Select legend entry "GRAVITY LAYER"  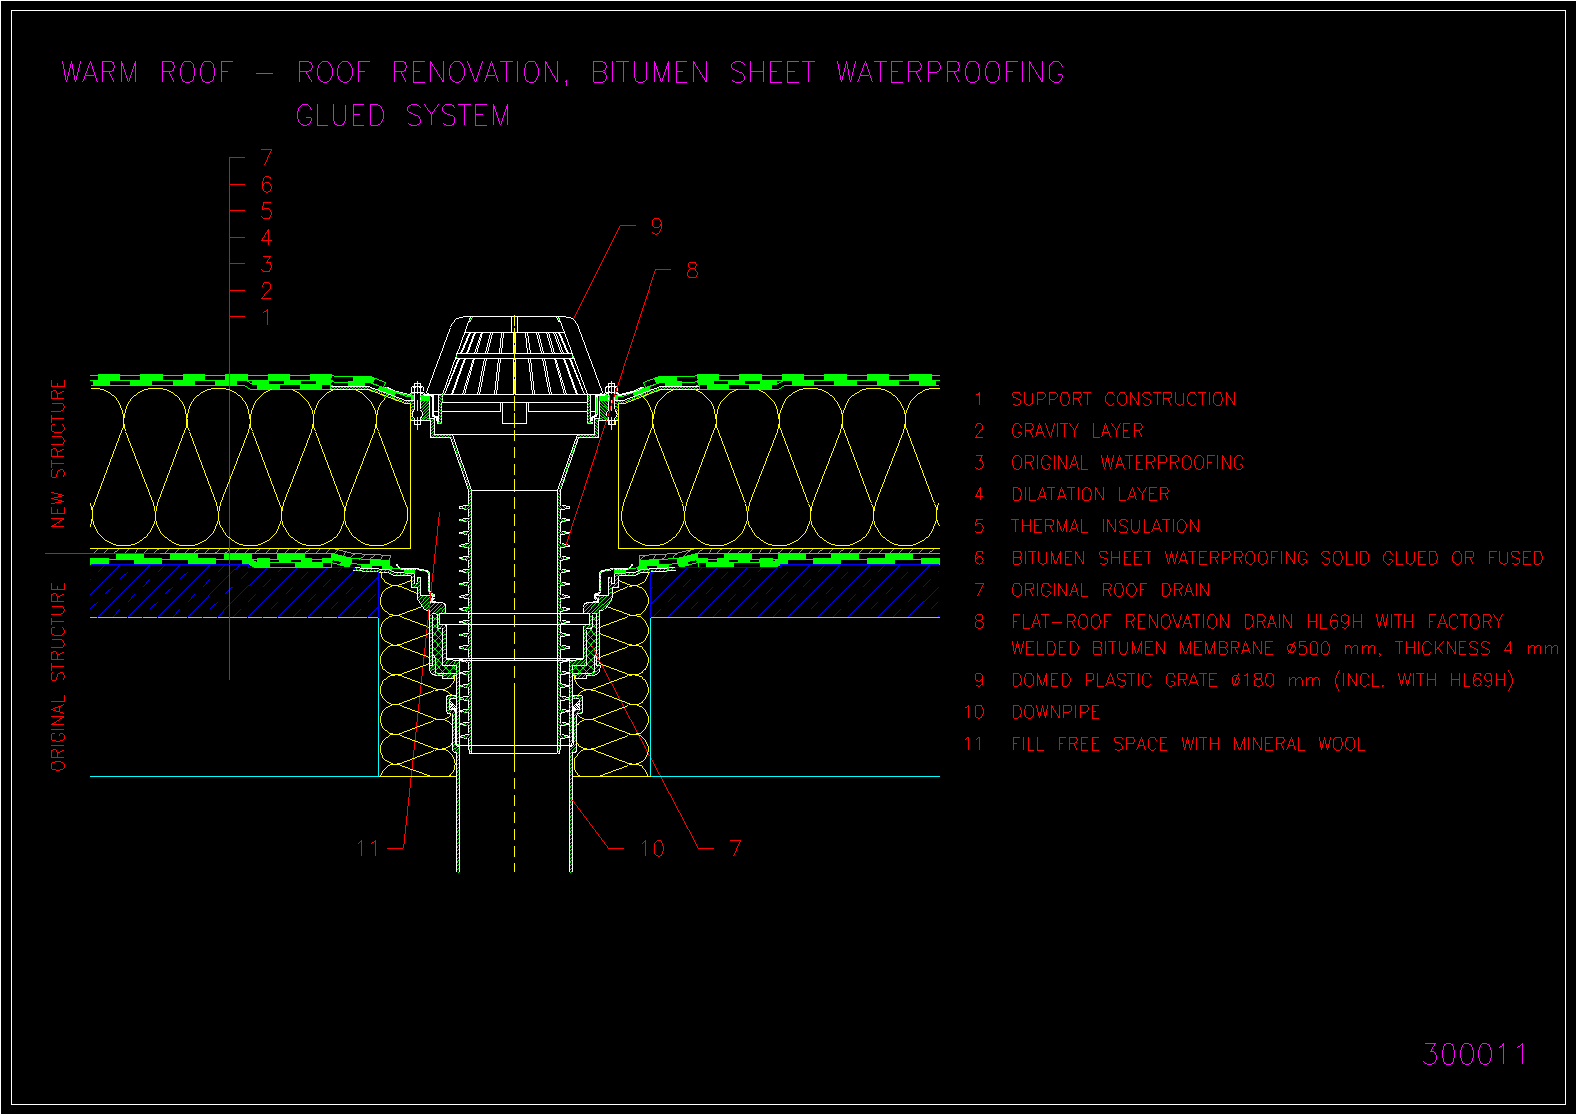tap(1077, 431)
